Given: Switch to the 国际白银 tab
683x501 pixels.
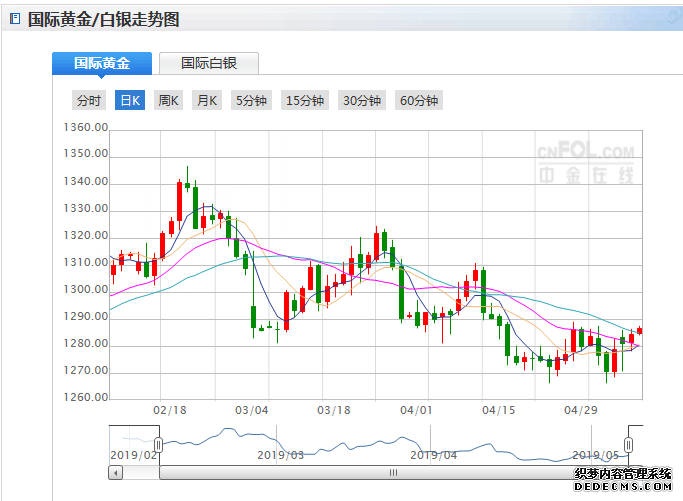Looking at the screenshot, I should click(x=209, y=63).
